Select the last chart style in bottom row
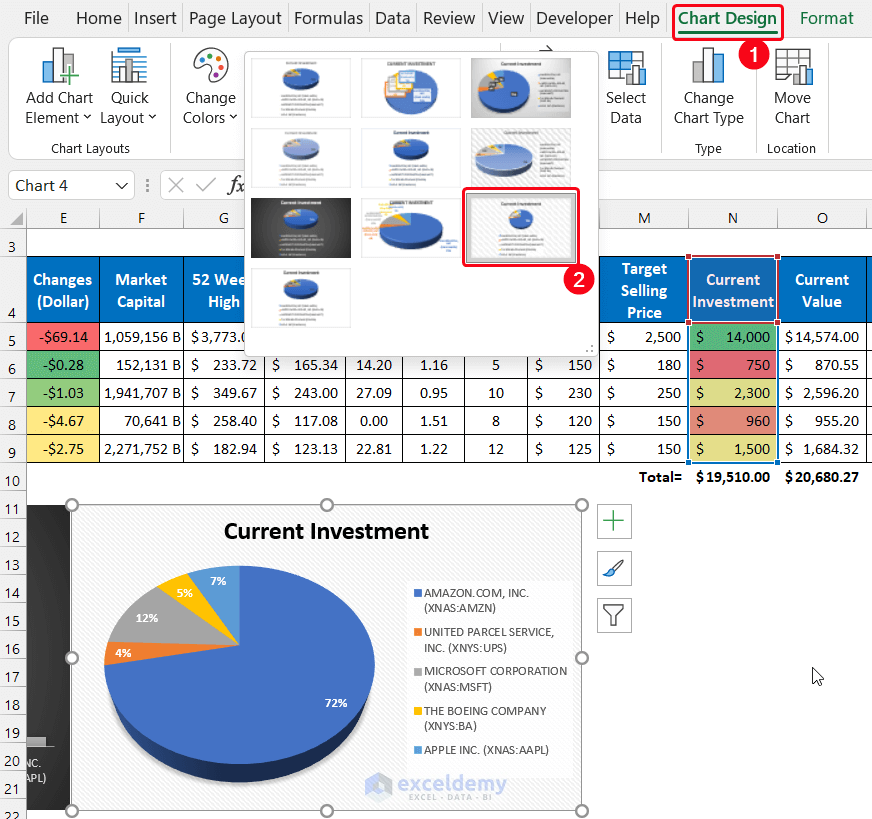This screenshot has height=819, width=872. (301, 298)
